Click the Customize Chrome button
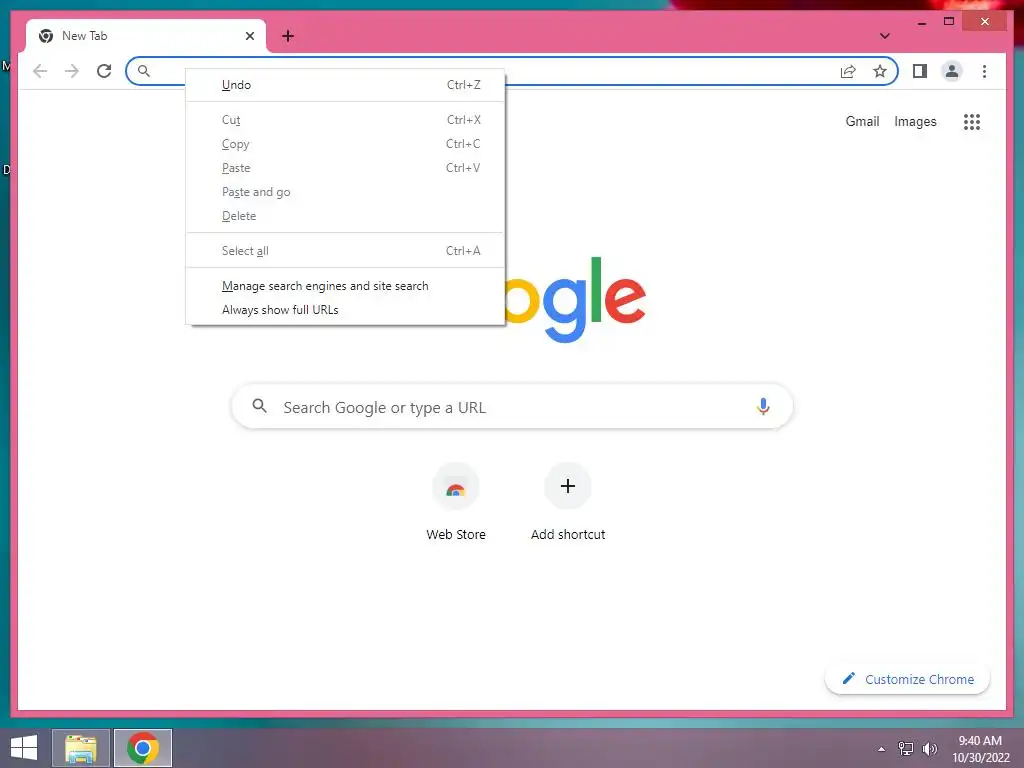The image size is (1024, 768). tap(907, 679)
